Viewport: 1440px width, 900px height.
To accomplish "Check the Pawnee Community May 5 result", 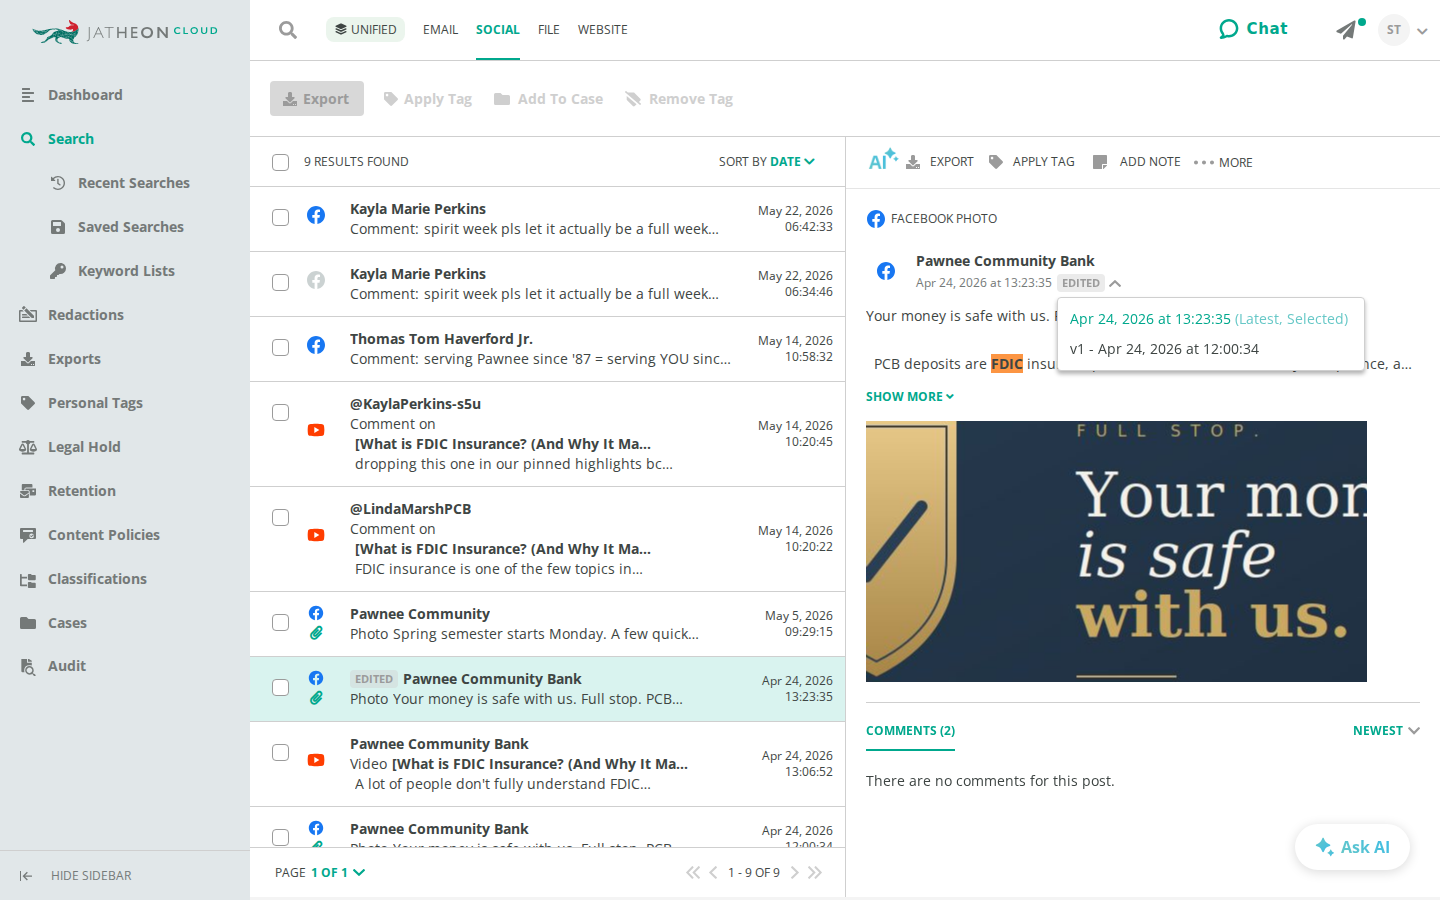I will pyautogui.click(x=281, y=622).
